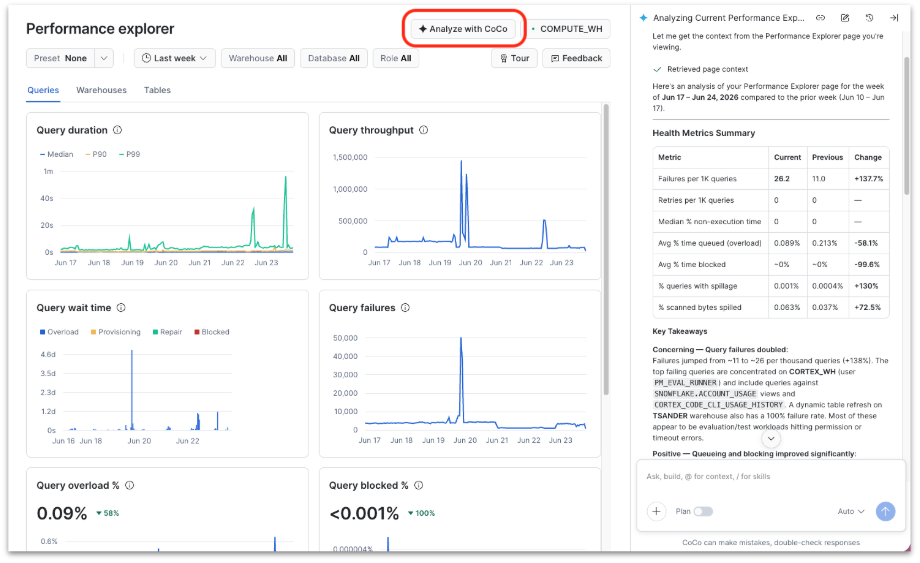The width and height of the screenshot is (920, 563).
Task: Click the Query throughput chart spike
Action: coord(461,202)
